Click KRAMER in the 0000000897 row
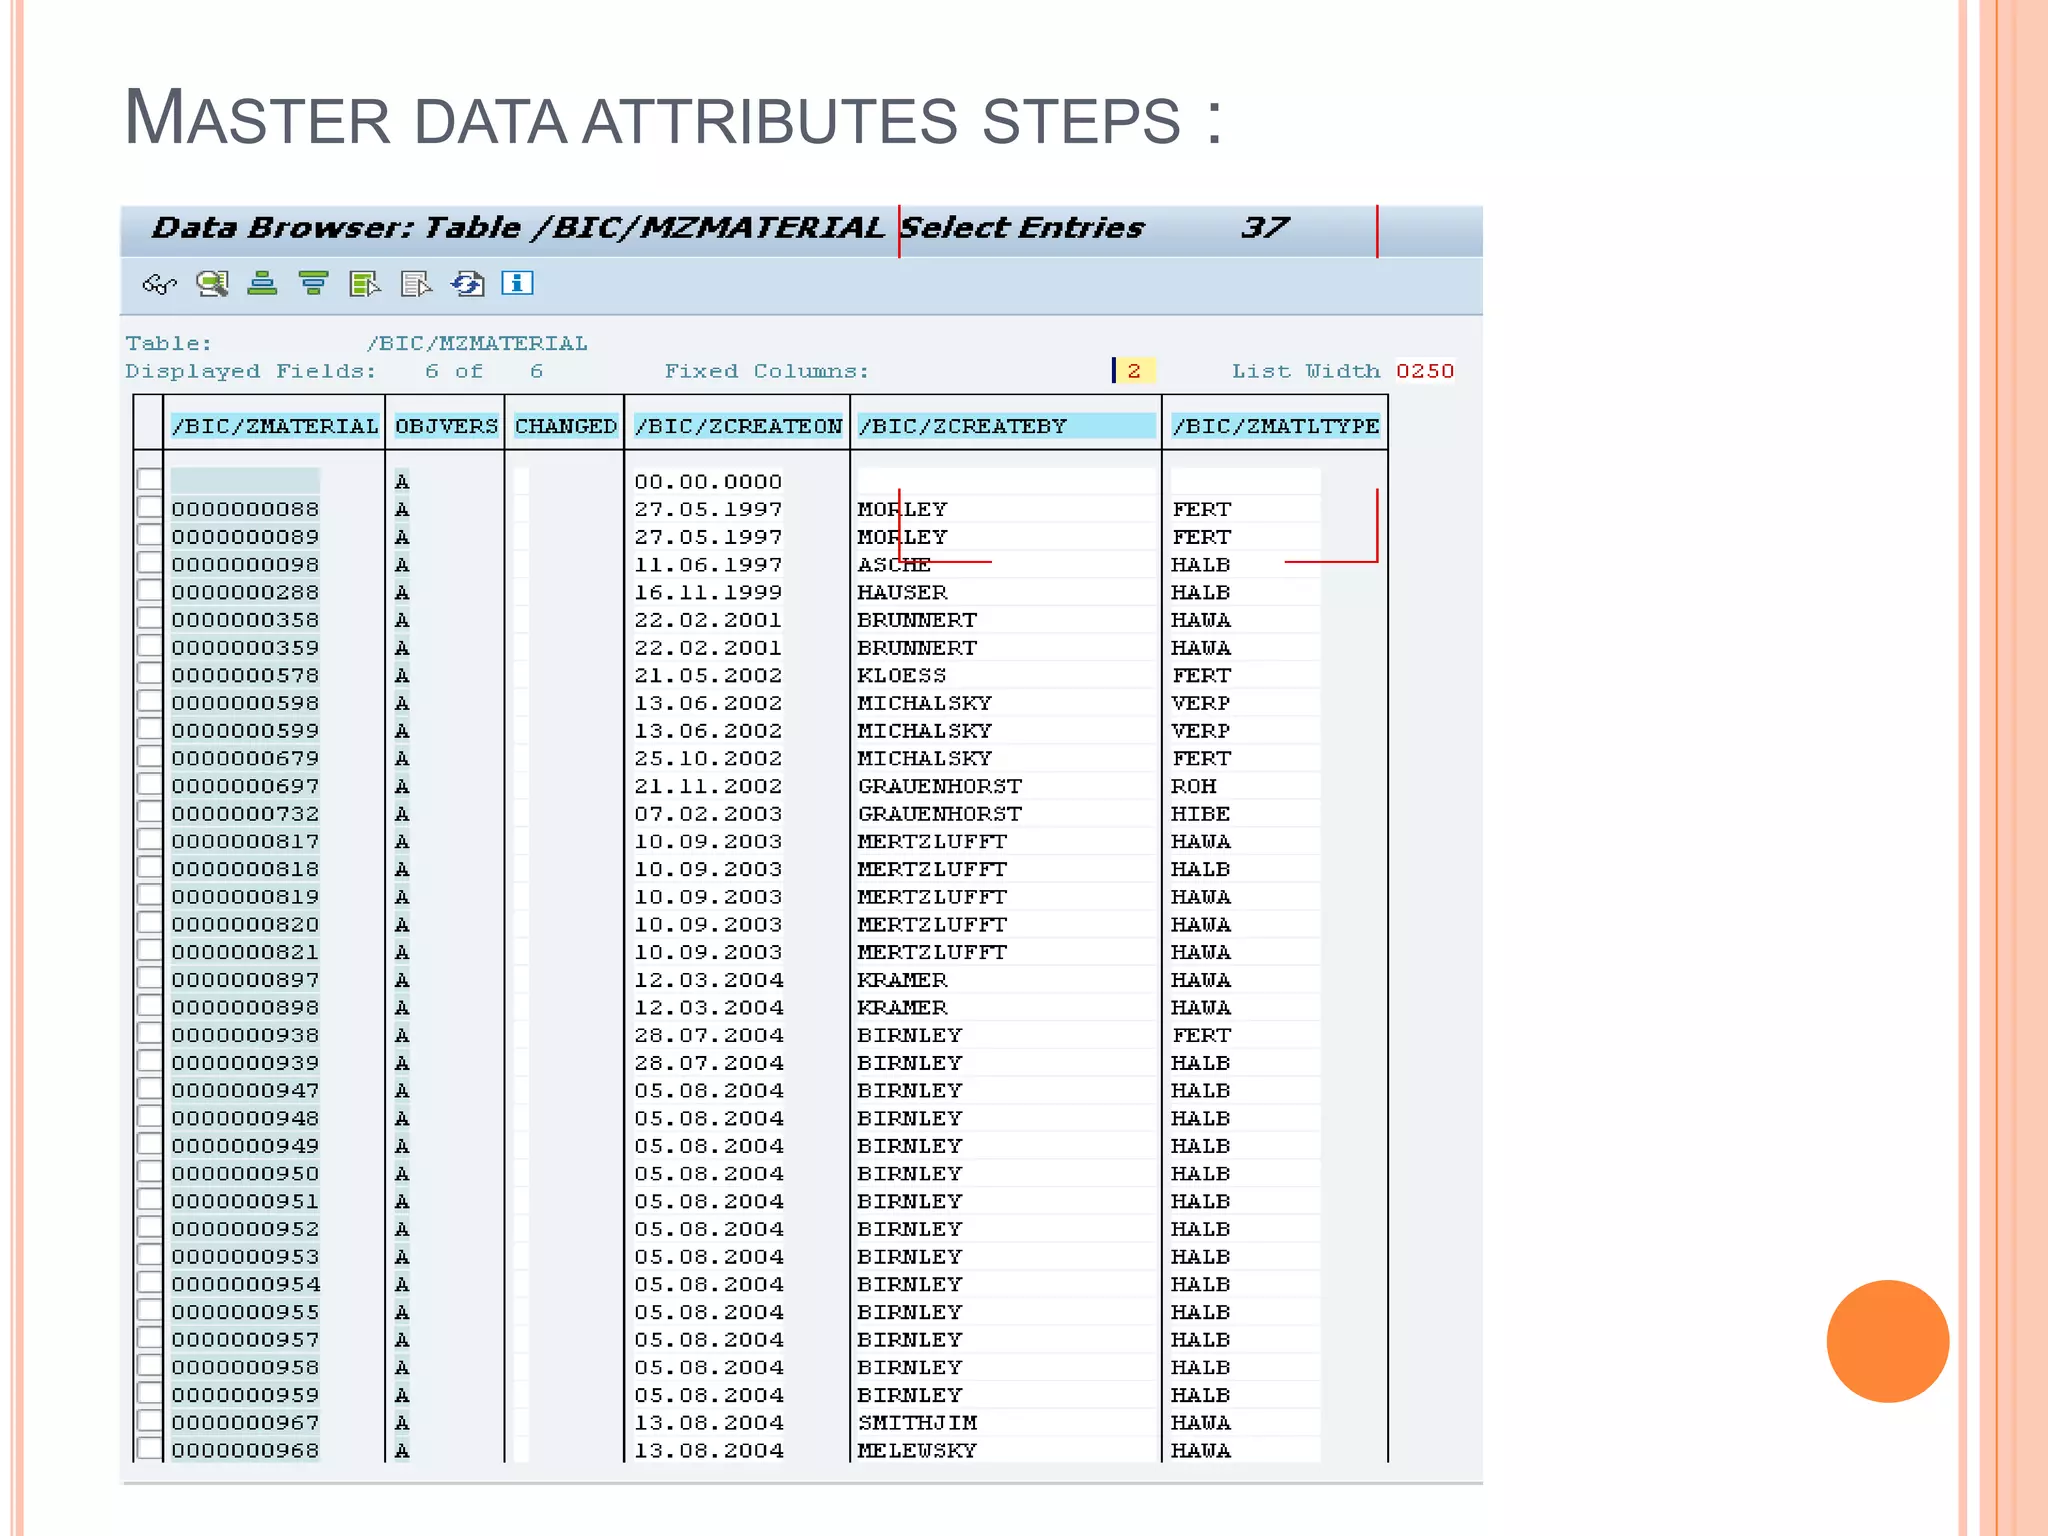Viewport: 2048px width, 1536px height. pyautogui.click(x=902, y=980)
